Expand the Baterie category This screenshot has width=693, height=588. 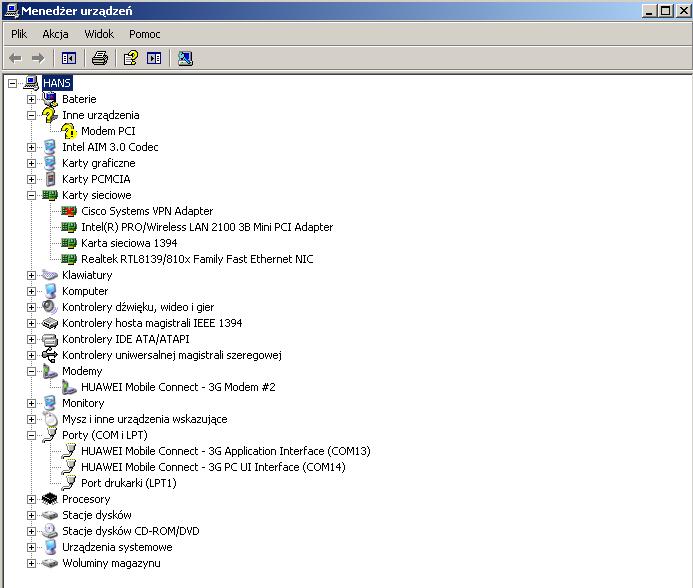click(32, 99)
